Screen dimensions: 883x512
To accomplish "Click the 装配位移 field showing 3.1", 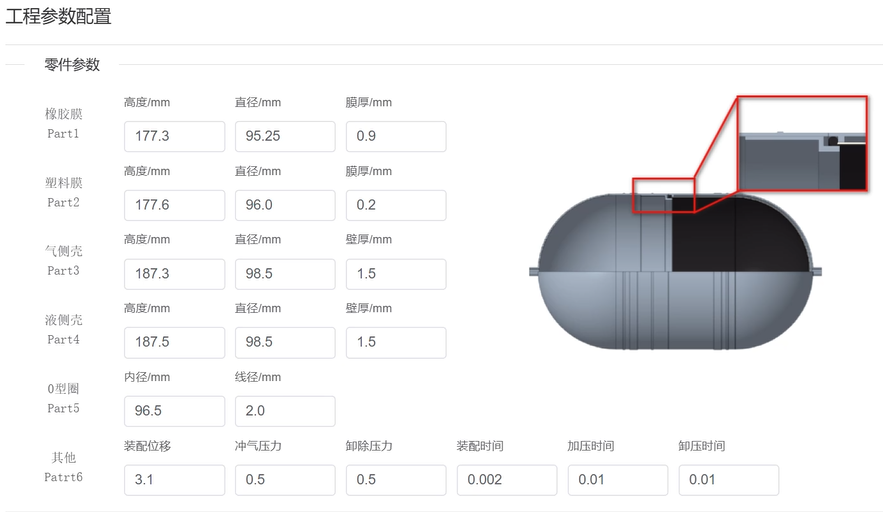I will 175,480.
